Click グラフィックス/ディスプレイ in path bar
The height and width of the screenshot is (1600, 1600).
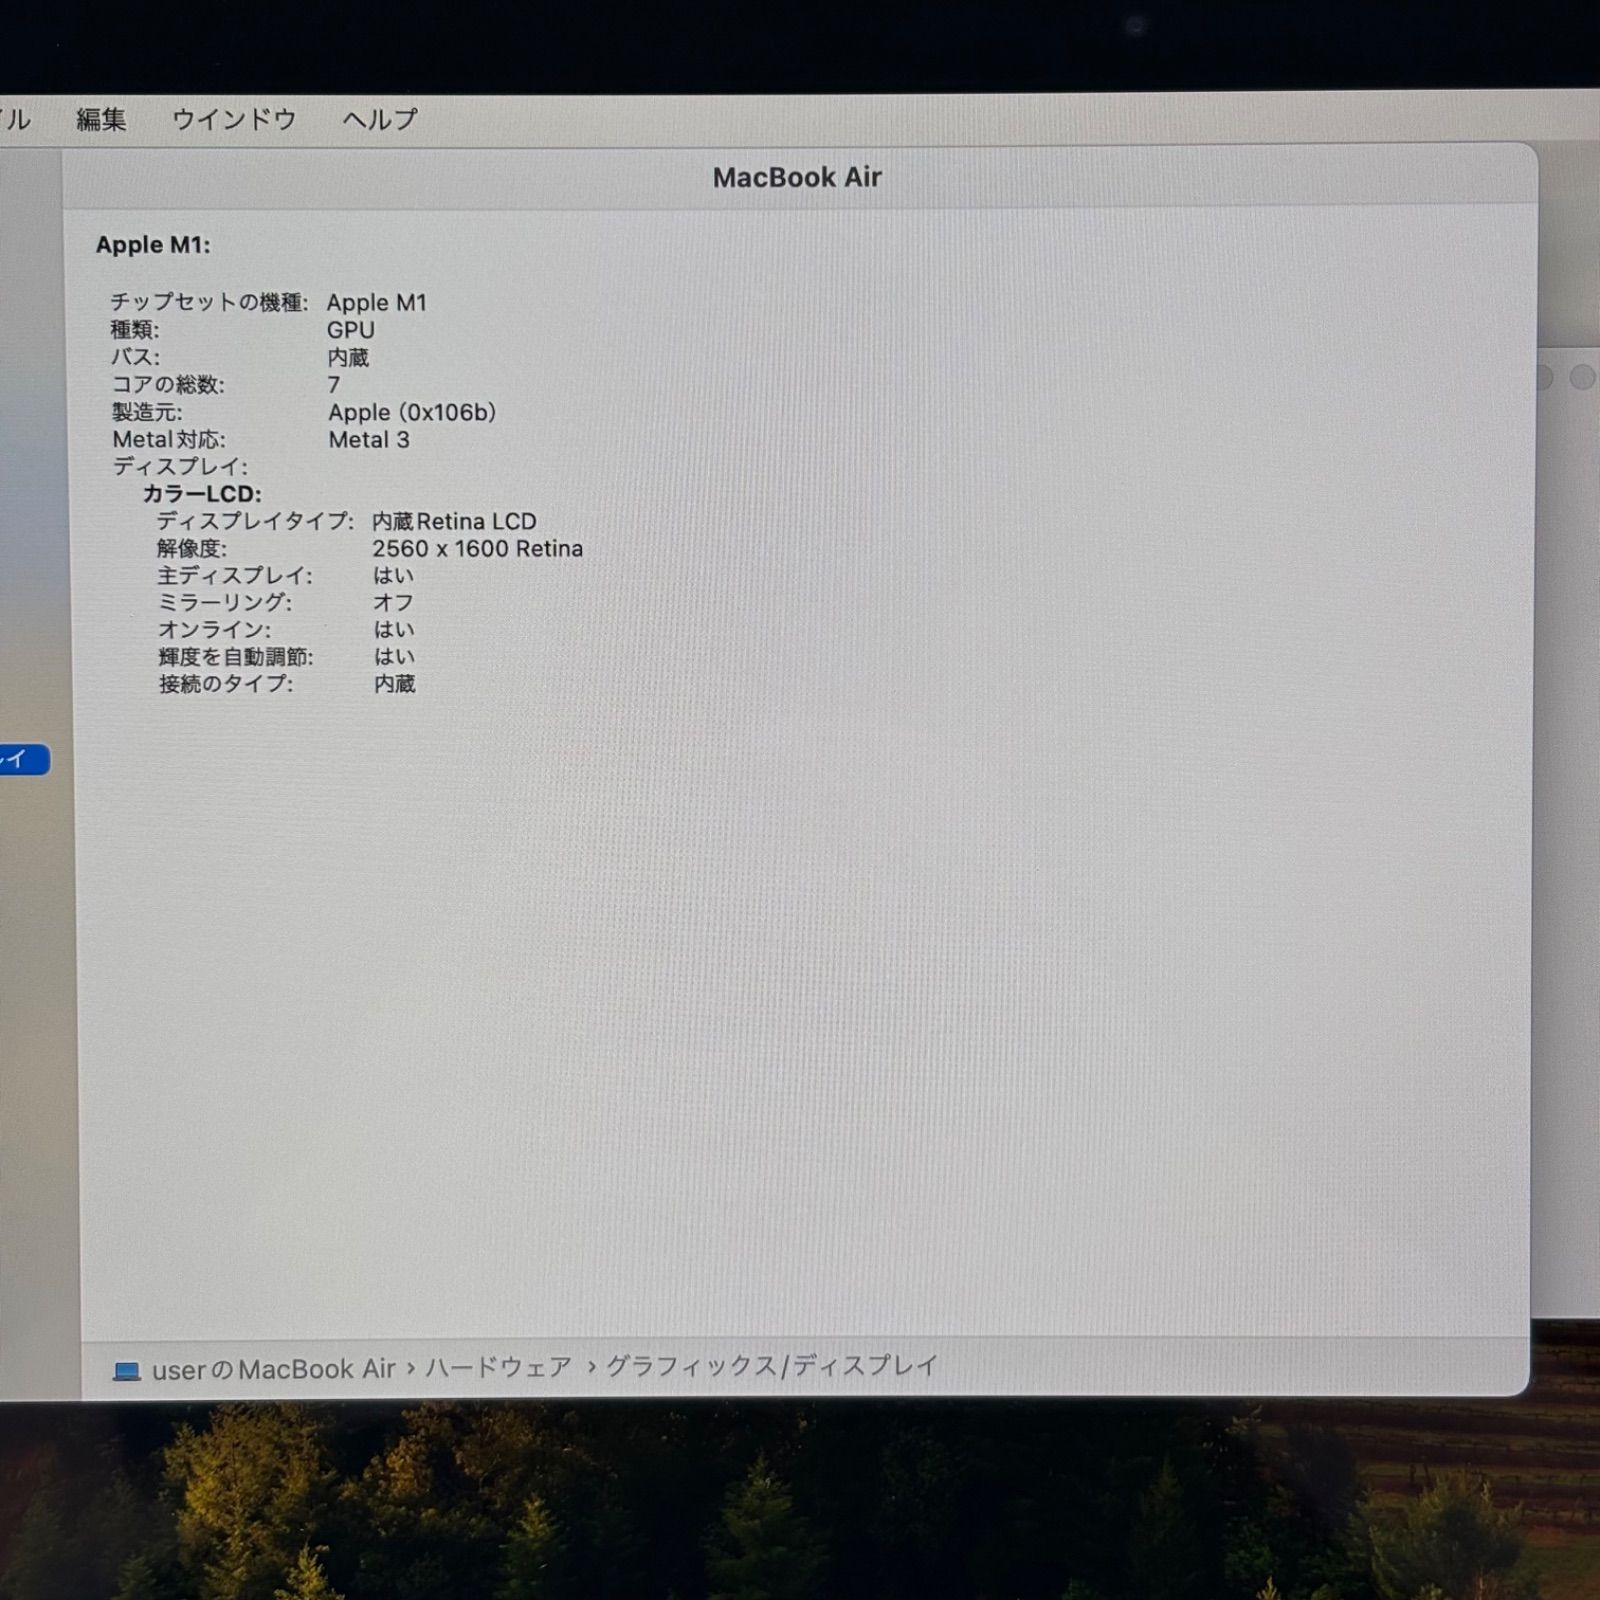tap(772, 1365)
